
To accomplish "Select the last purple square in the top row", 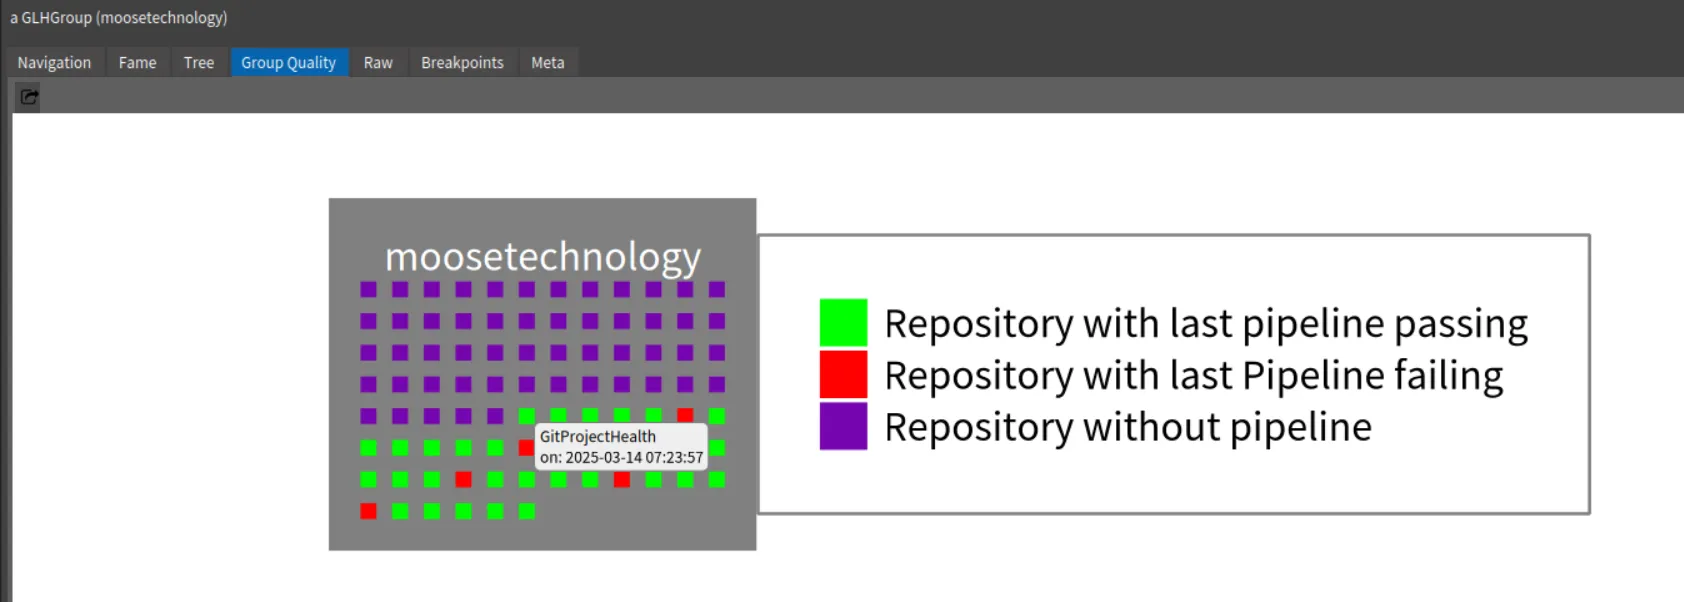I will click(717, 289).
